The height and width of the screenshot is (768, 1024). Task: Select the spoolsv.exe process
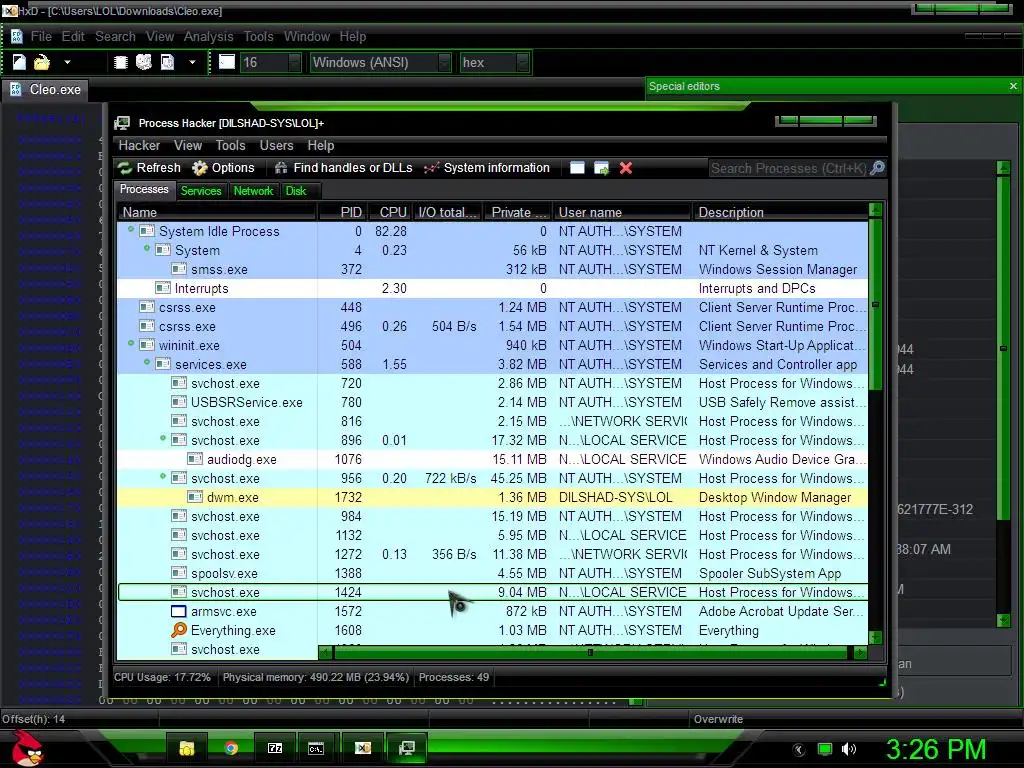coord(493,573)
